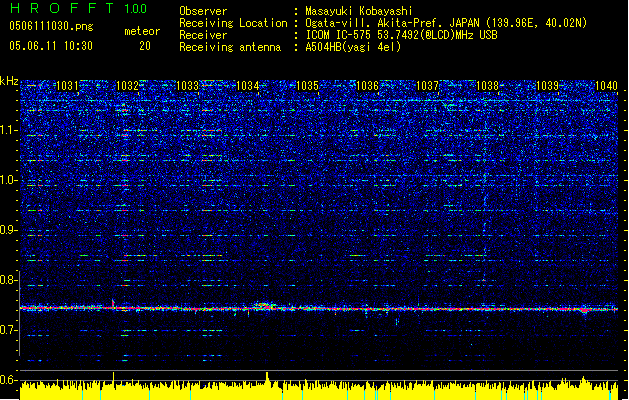Screen dimensions: 629x400
Task: Click the 0.9 kHz axis label
Action: pyautogui.click(x=9, y=230)
